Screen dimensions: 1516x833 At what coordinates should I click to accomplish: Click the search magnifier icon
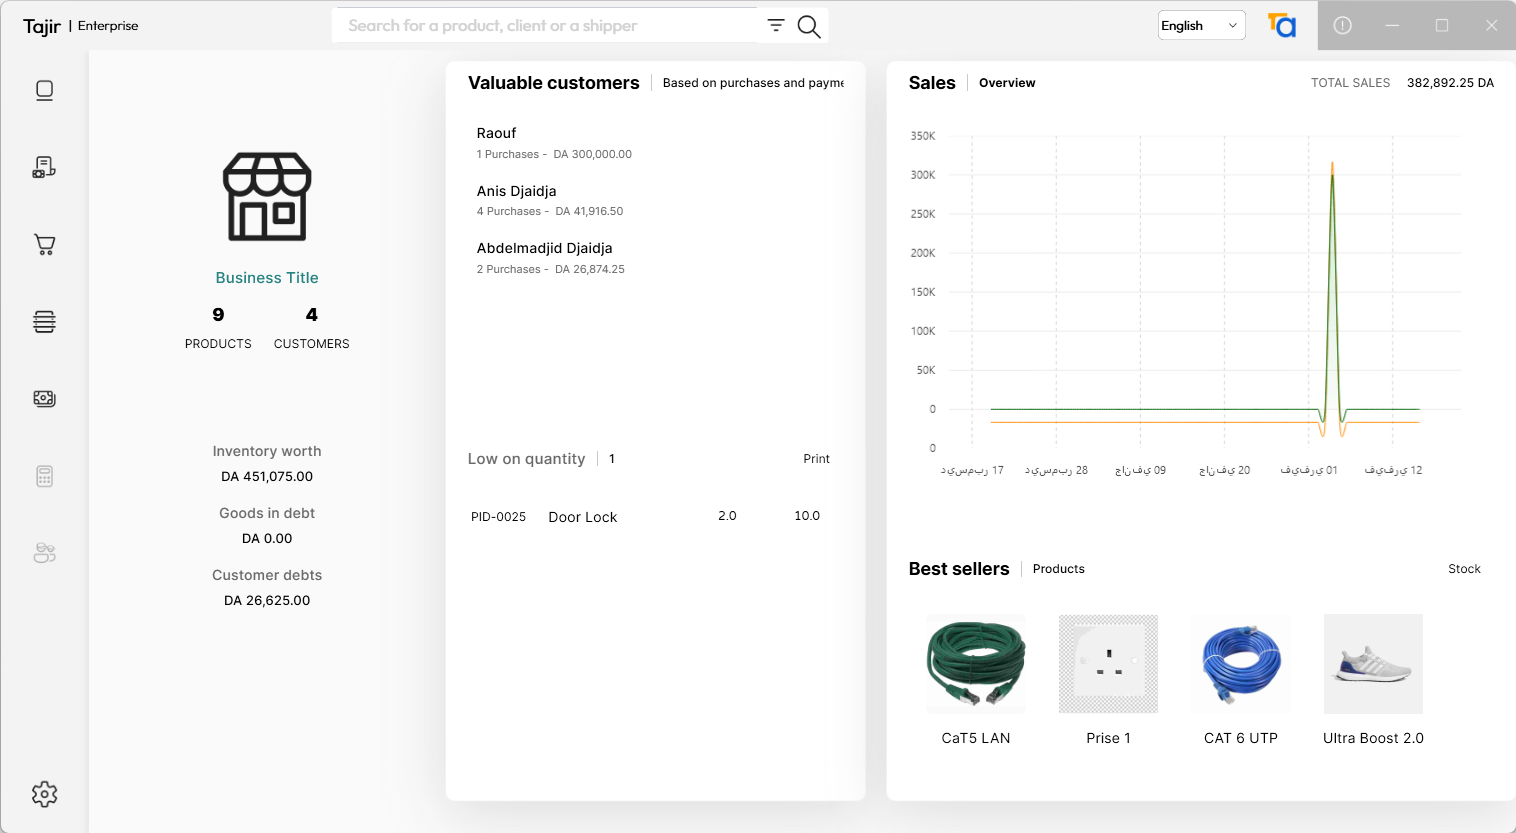pos(809,27)
